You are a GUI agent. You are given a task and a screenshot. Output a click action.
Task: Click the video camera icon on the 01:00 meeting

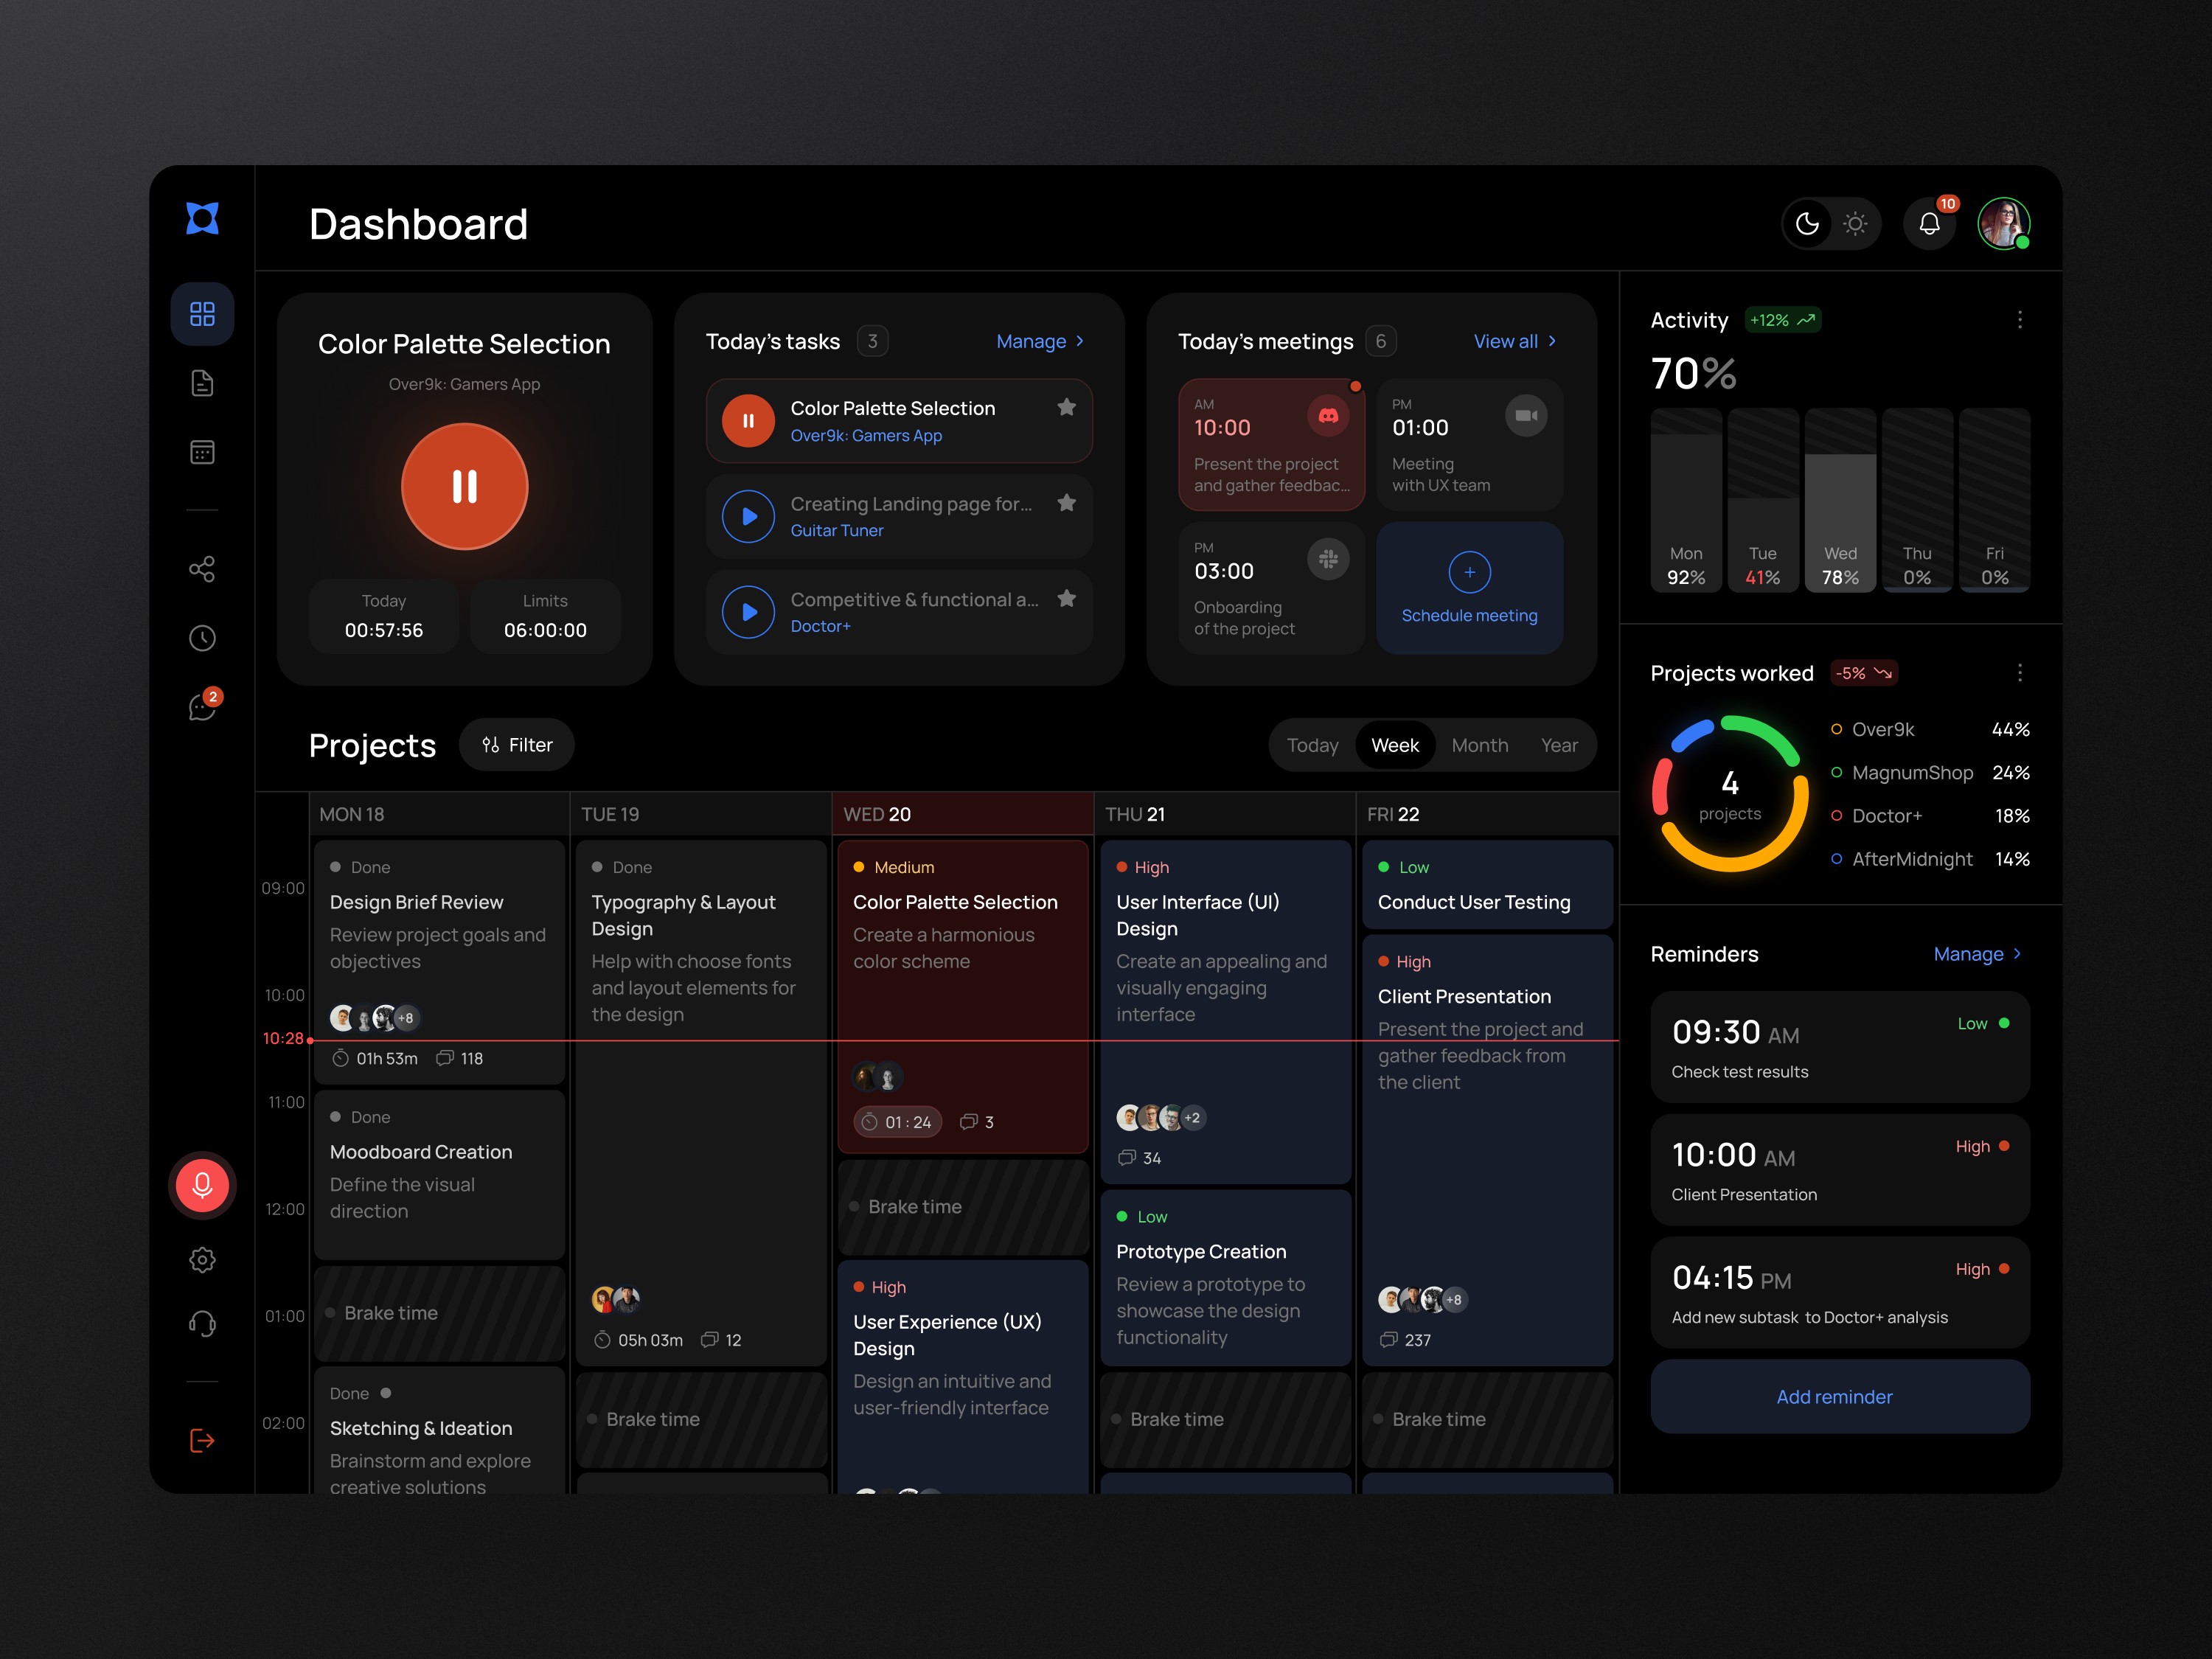point(1526,414)
